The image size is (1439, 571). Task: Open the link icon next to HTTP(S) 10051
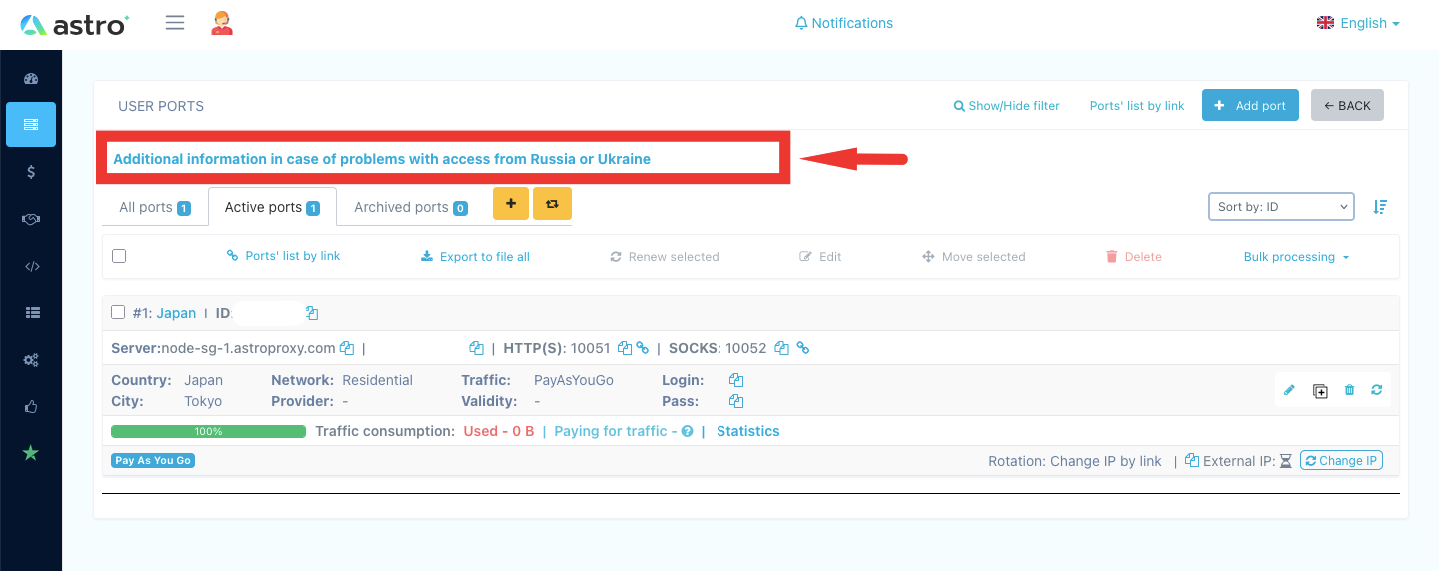click(x=643, y=348)
